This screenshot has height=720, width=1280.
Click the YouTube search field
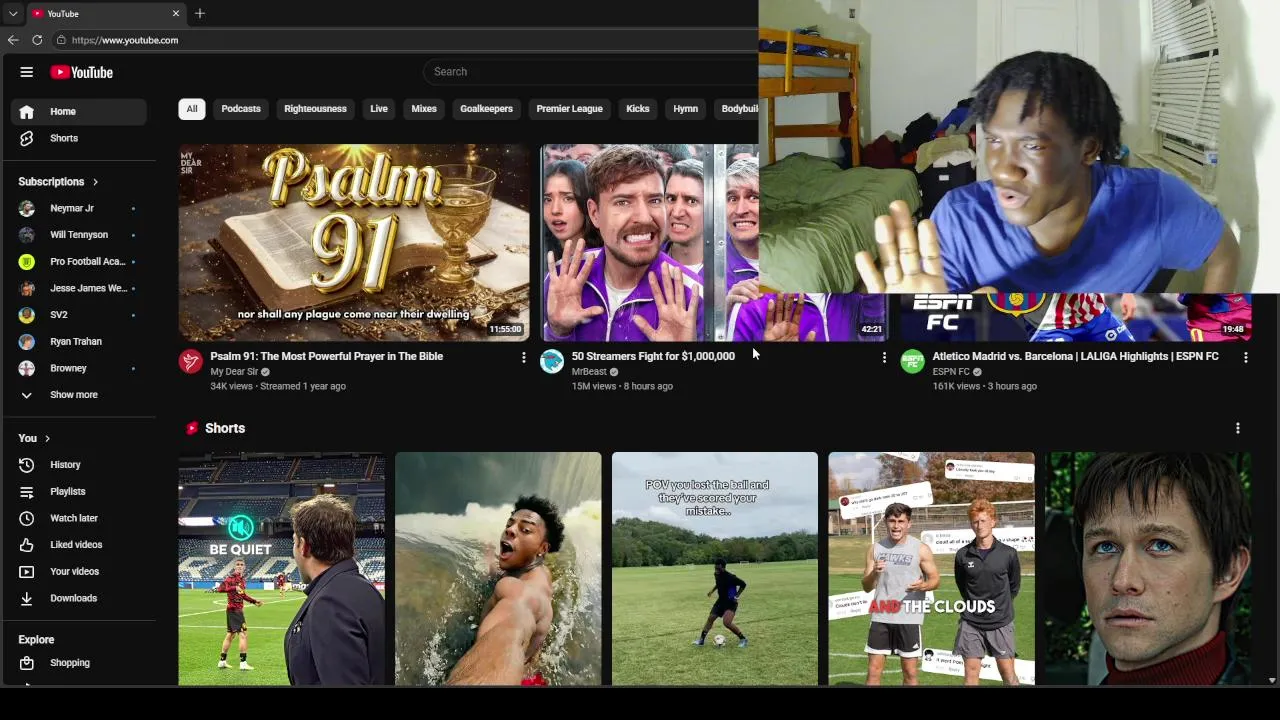(590, 72)
